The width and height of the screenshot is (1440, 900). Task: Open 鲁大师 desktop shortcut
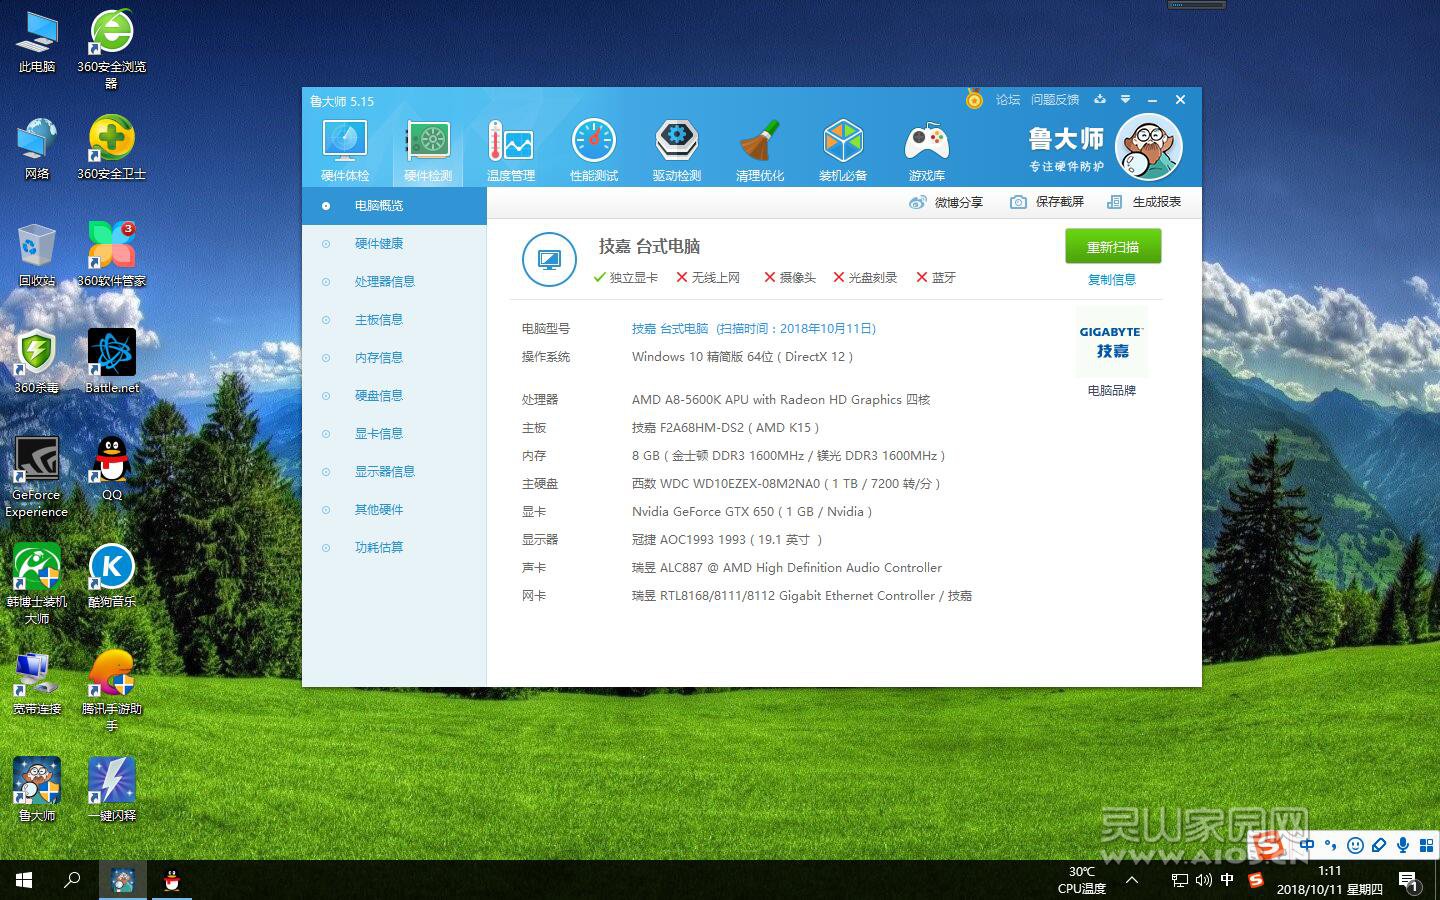(x=37, y=791)
